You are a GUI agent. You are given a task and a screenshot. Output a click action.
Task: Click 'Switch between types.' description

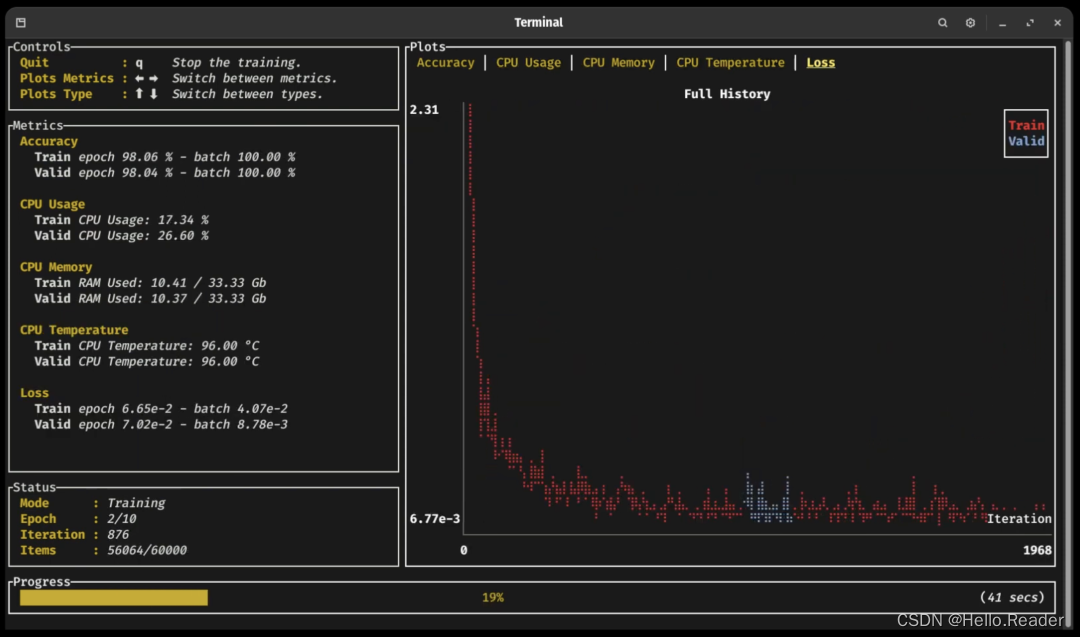coord(247,94)
